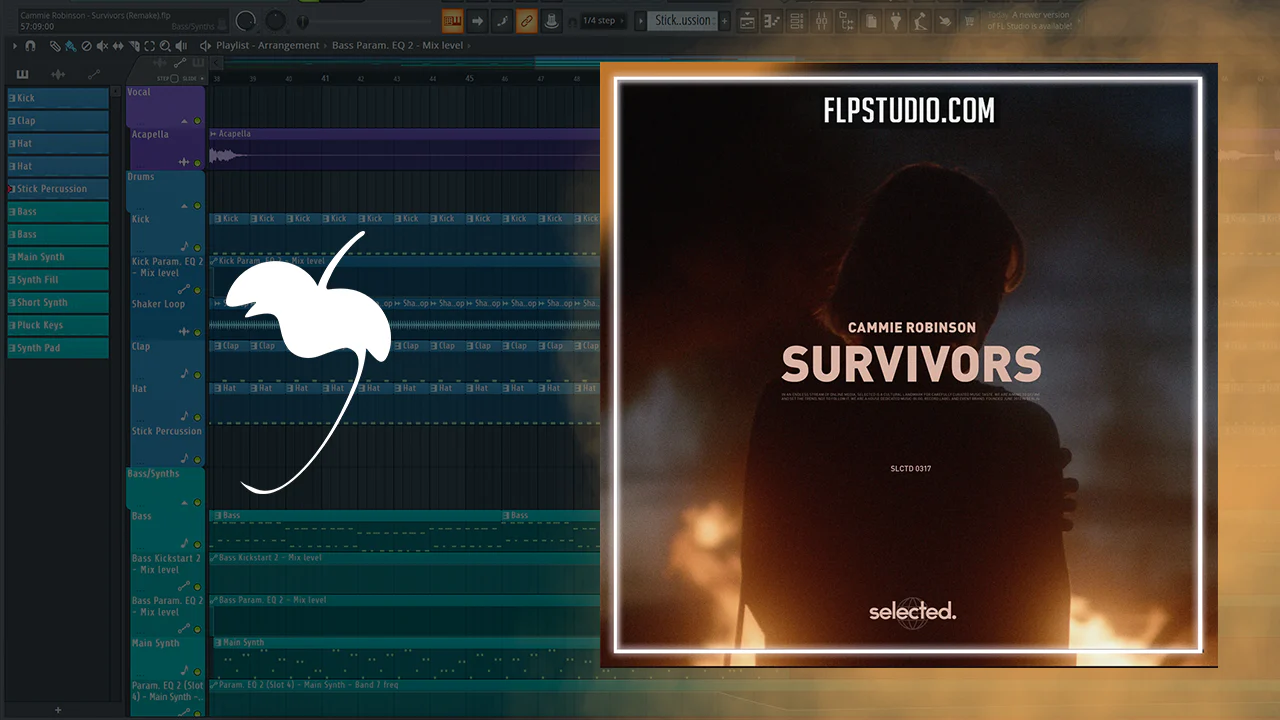Click the headphones icon beside snap selector
This screenshot has width=1280, height=720.
(x=571, y=20)
